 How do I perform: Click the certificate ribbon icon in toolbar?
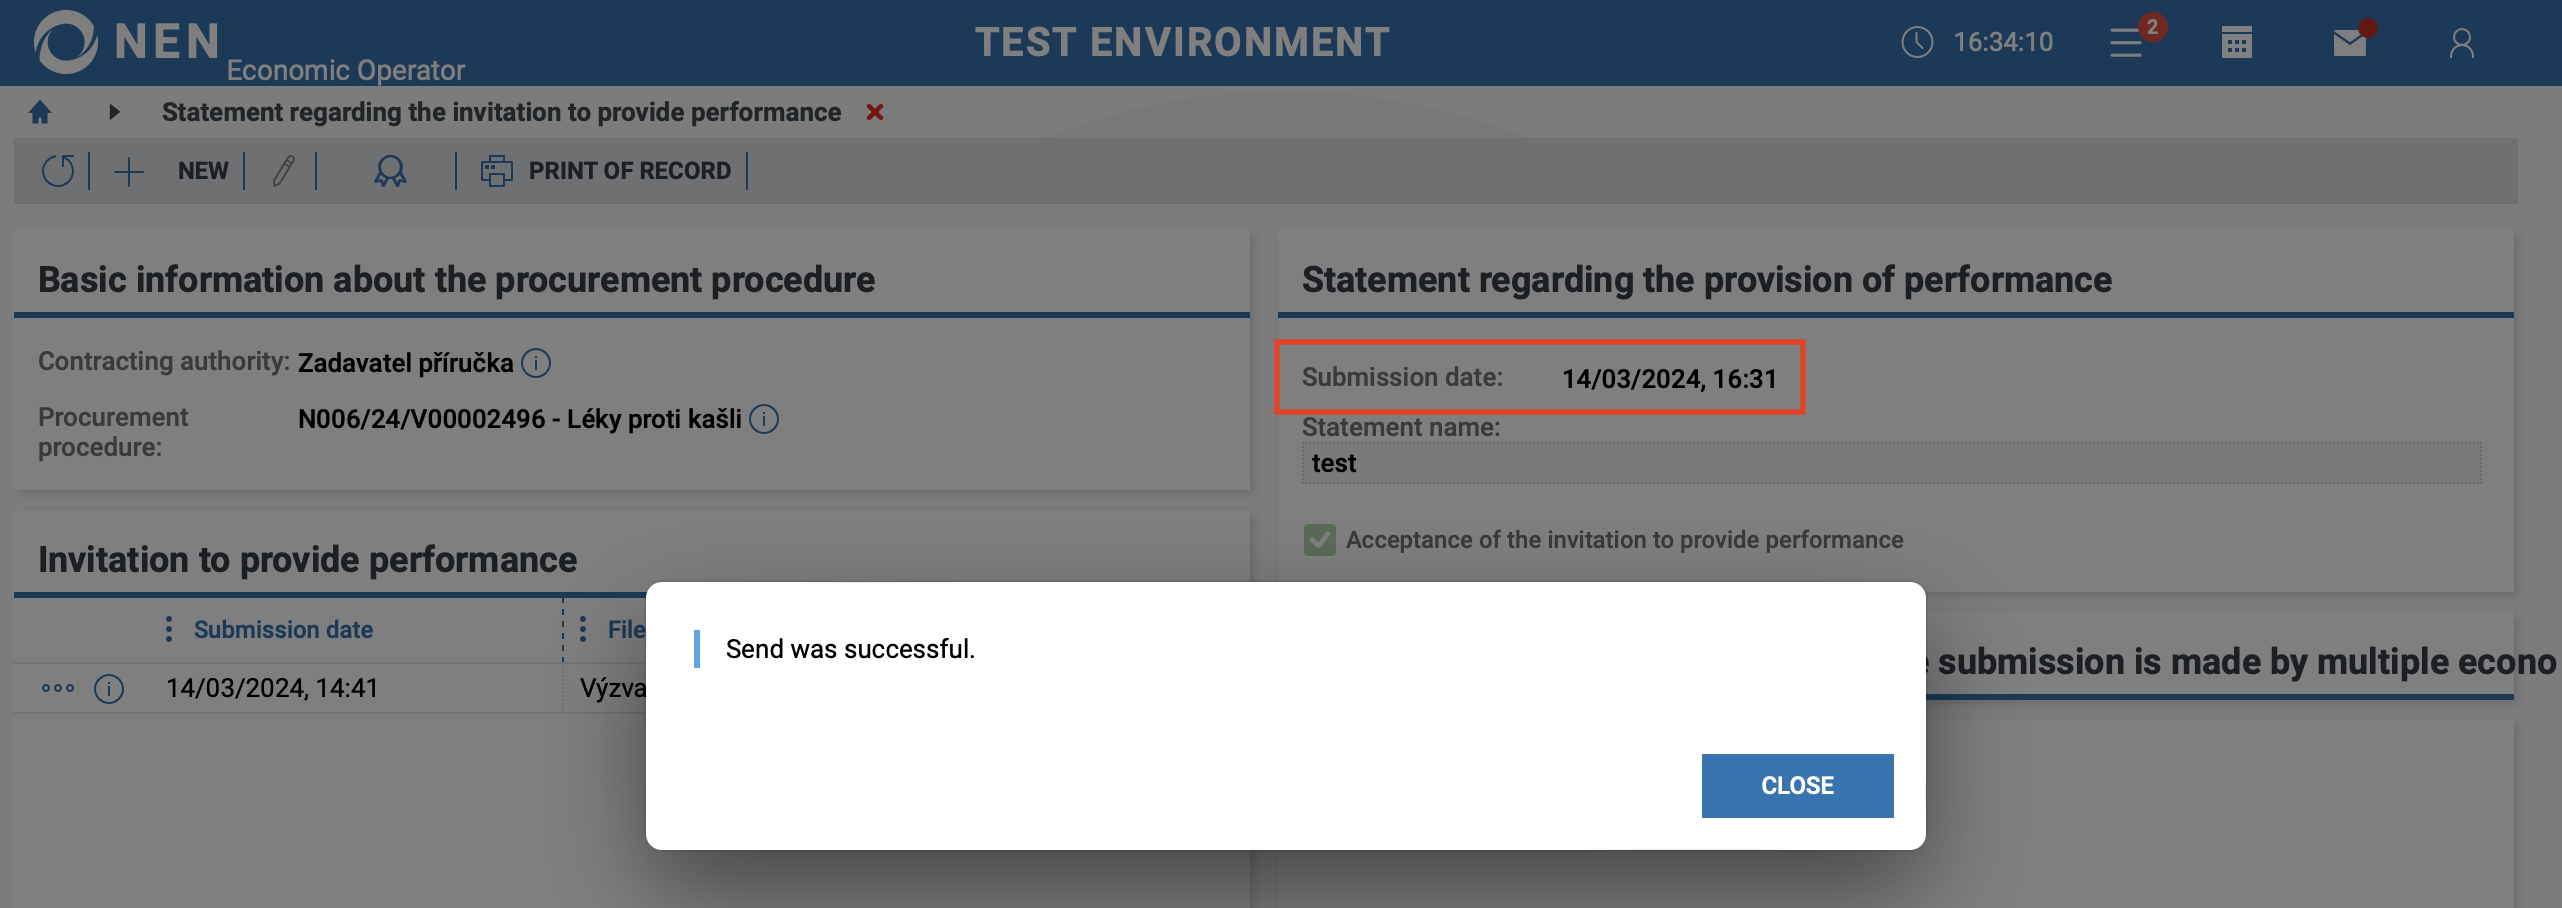[390, 171]
